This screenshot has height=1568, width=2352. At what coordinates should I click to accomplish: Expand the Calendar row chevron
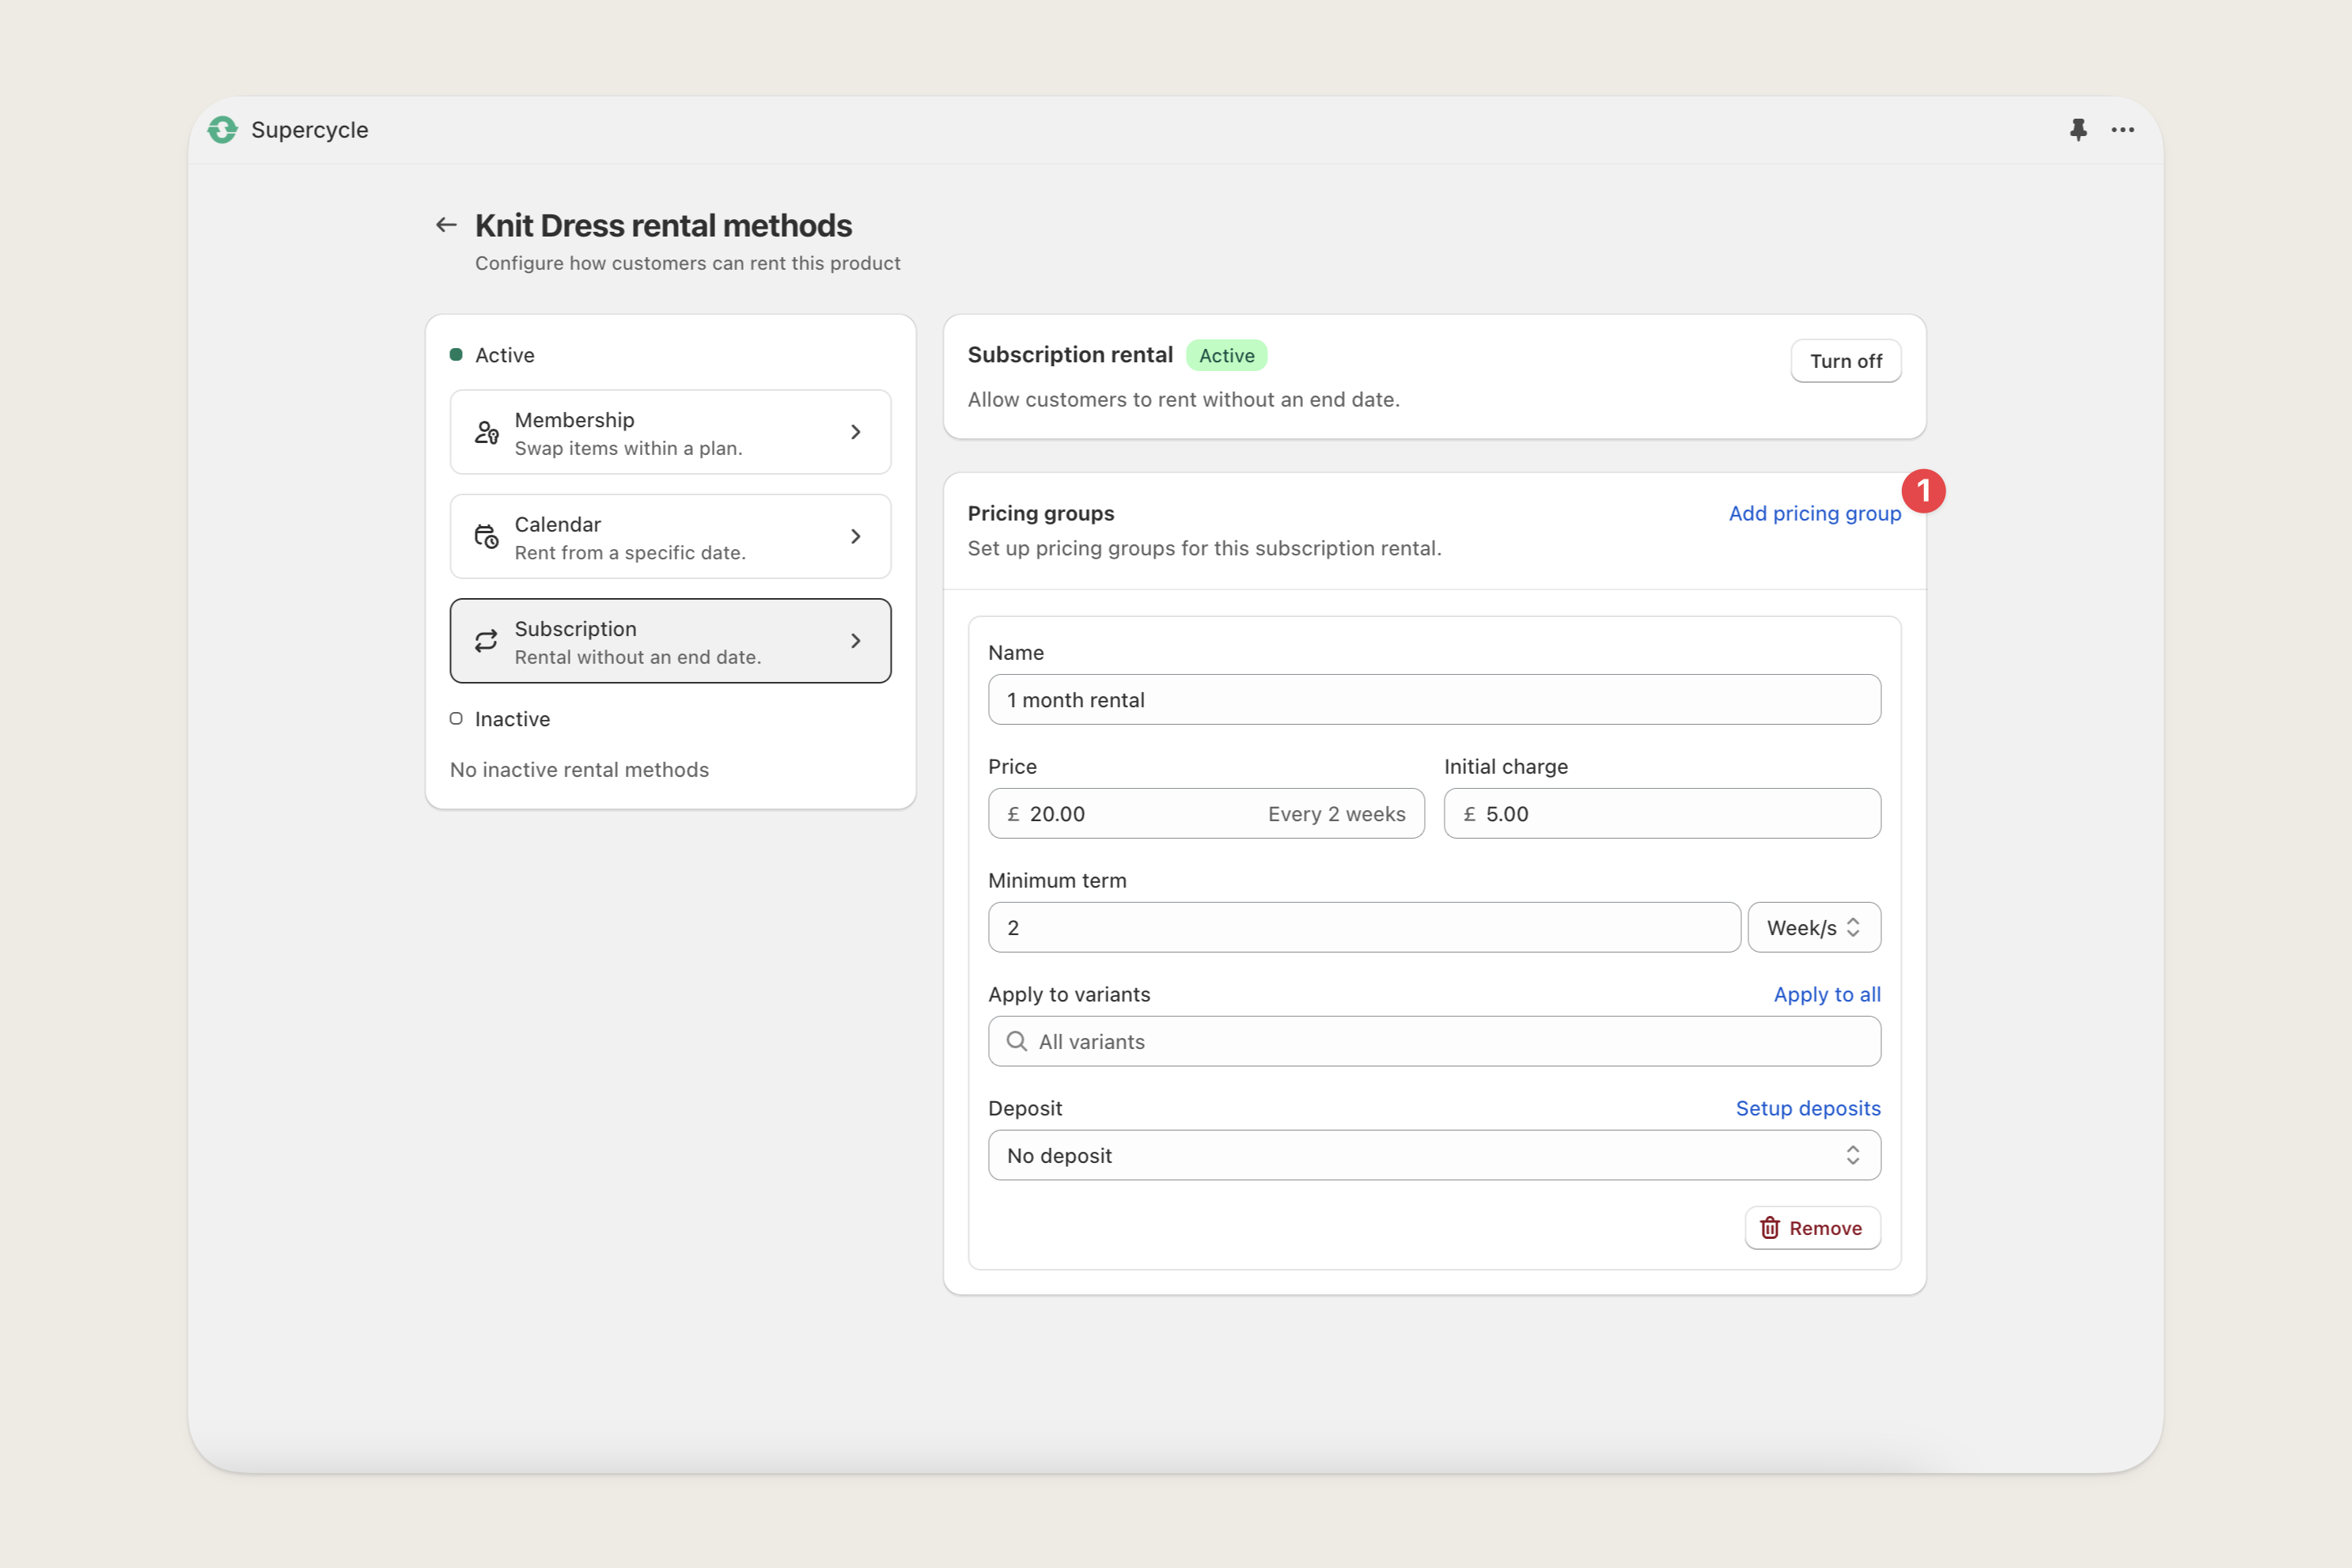[855, 536]
